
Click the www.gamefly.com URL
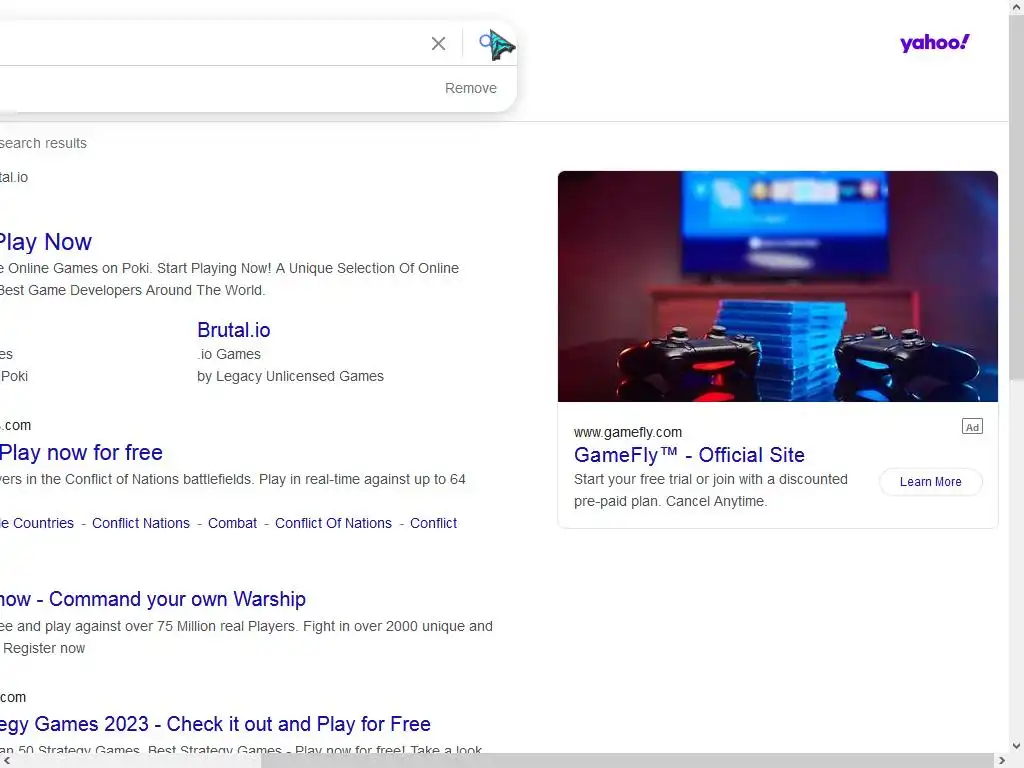point(628,432)
